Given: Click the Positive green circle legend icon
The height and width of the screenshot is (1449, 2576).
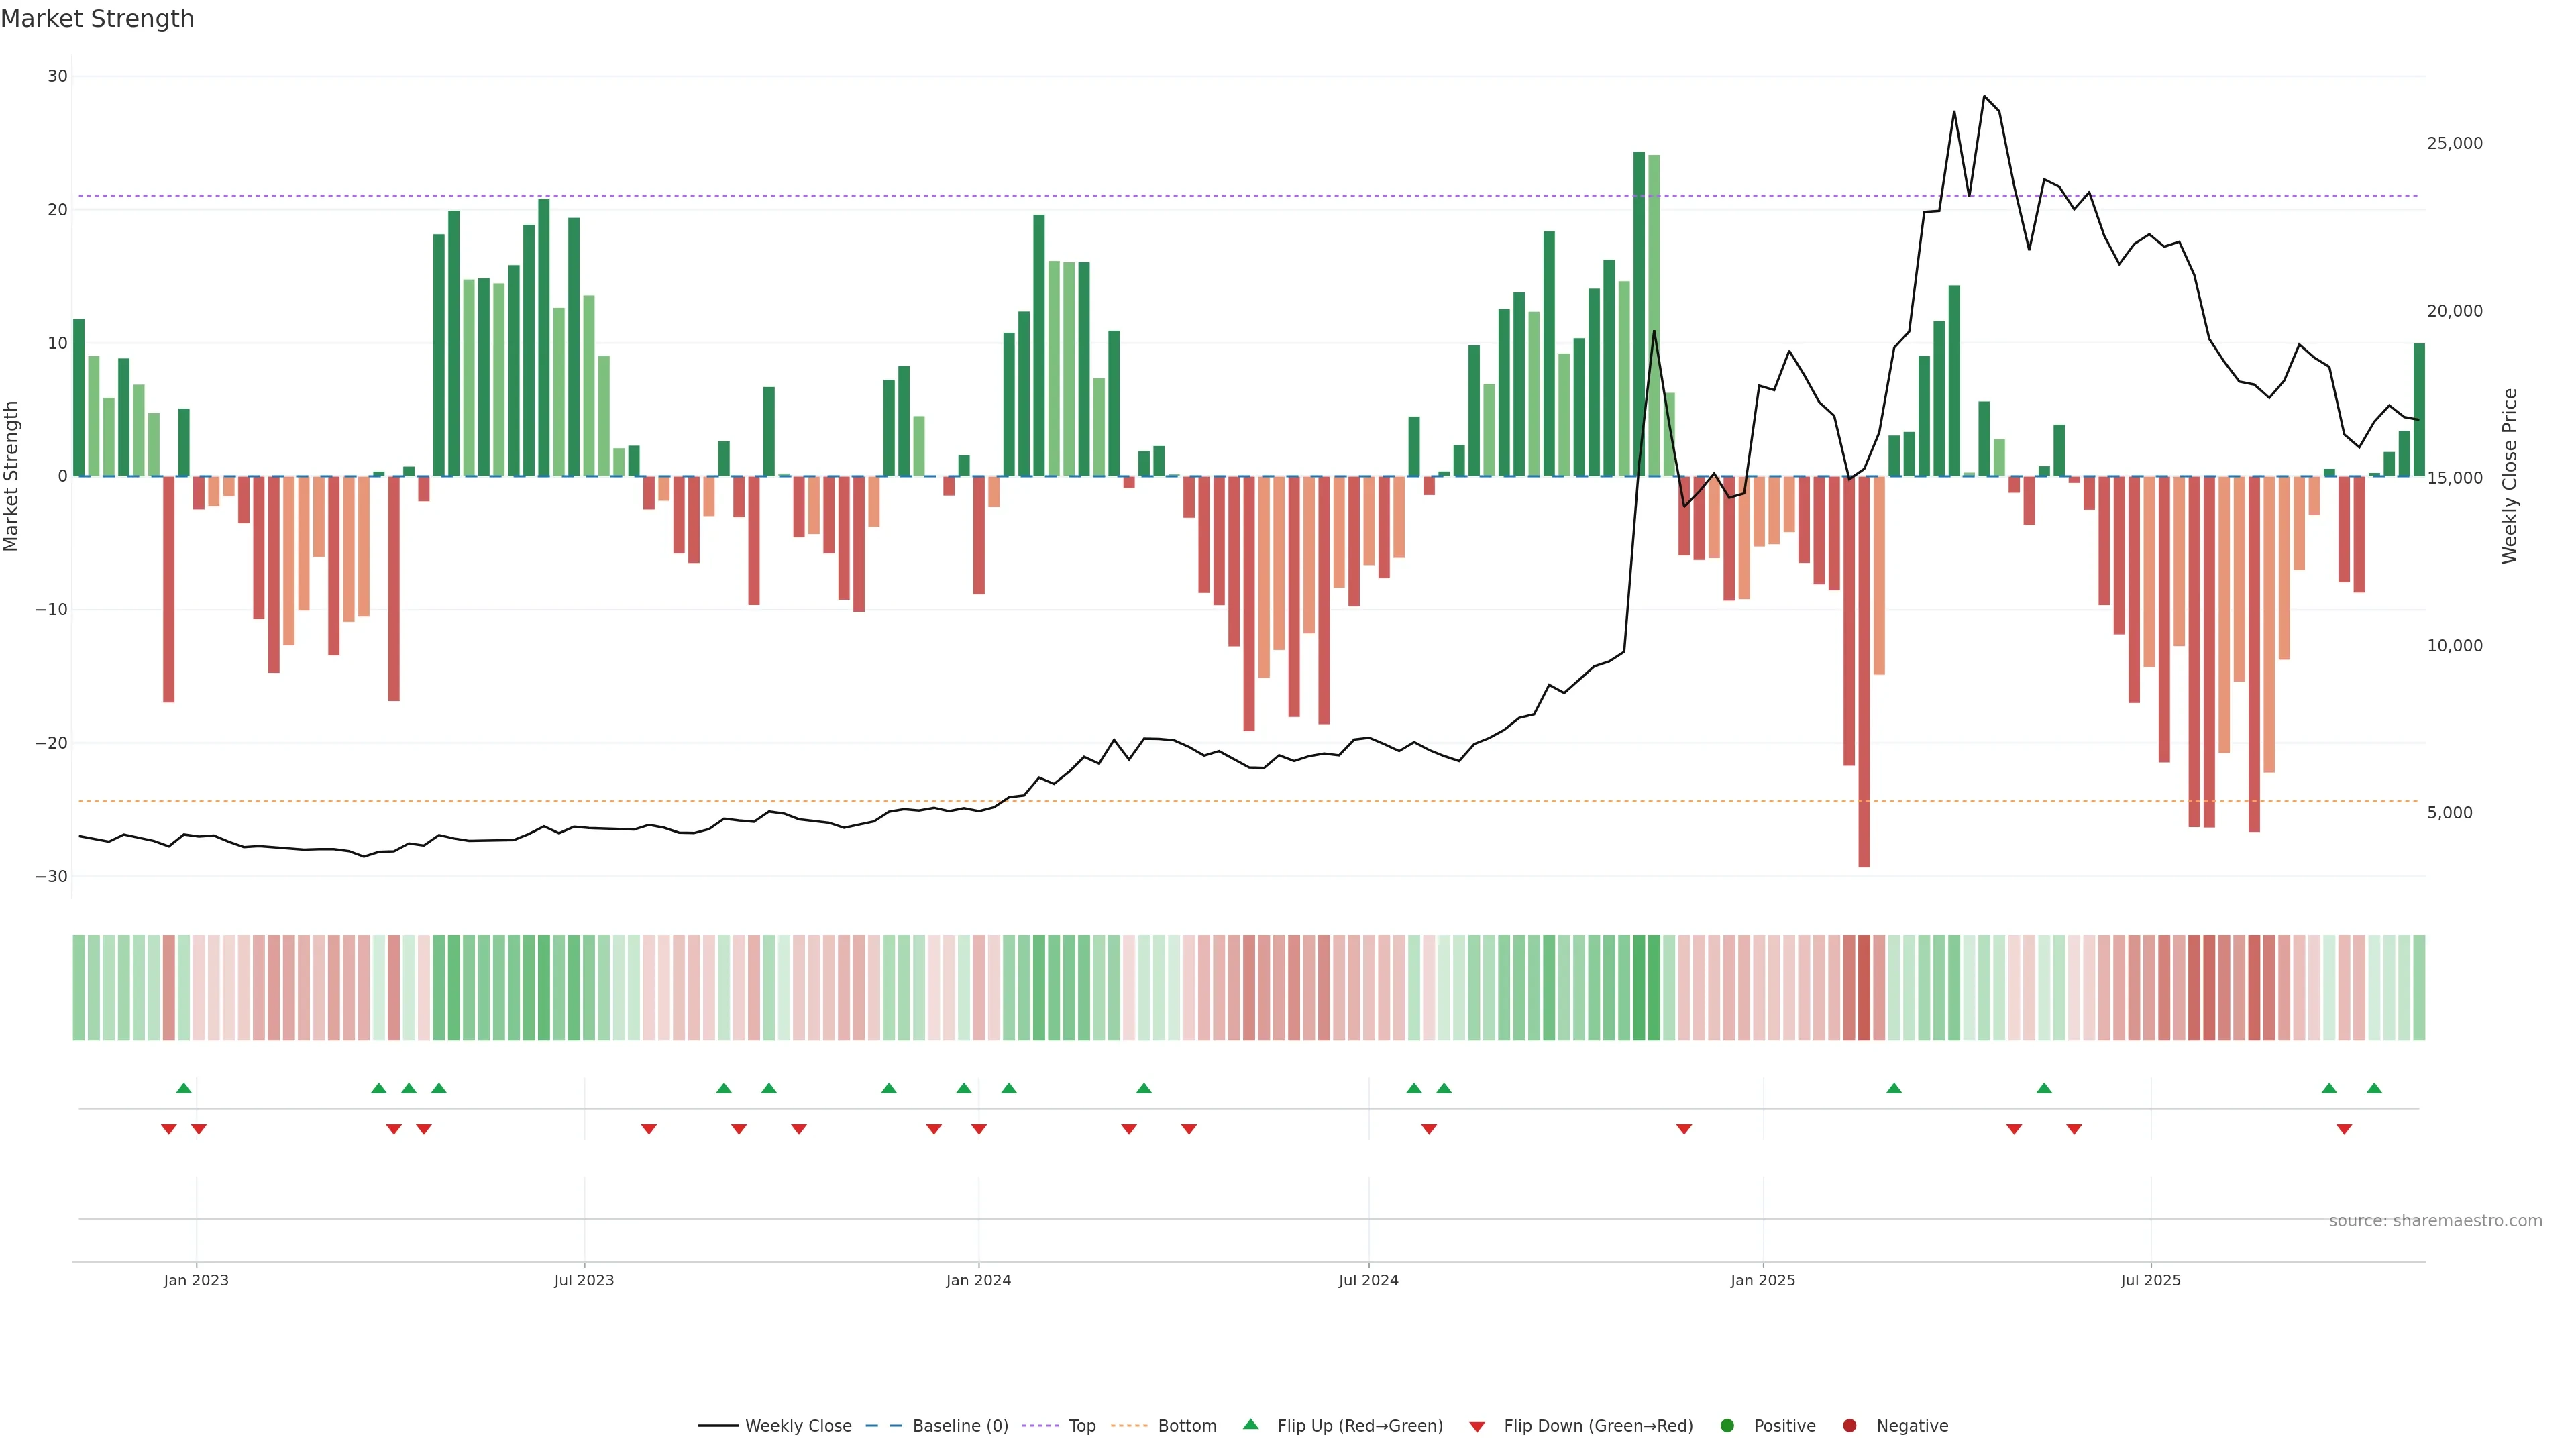Looking at the screenshot, I should click(x=1727, y=1426).
